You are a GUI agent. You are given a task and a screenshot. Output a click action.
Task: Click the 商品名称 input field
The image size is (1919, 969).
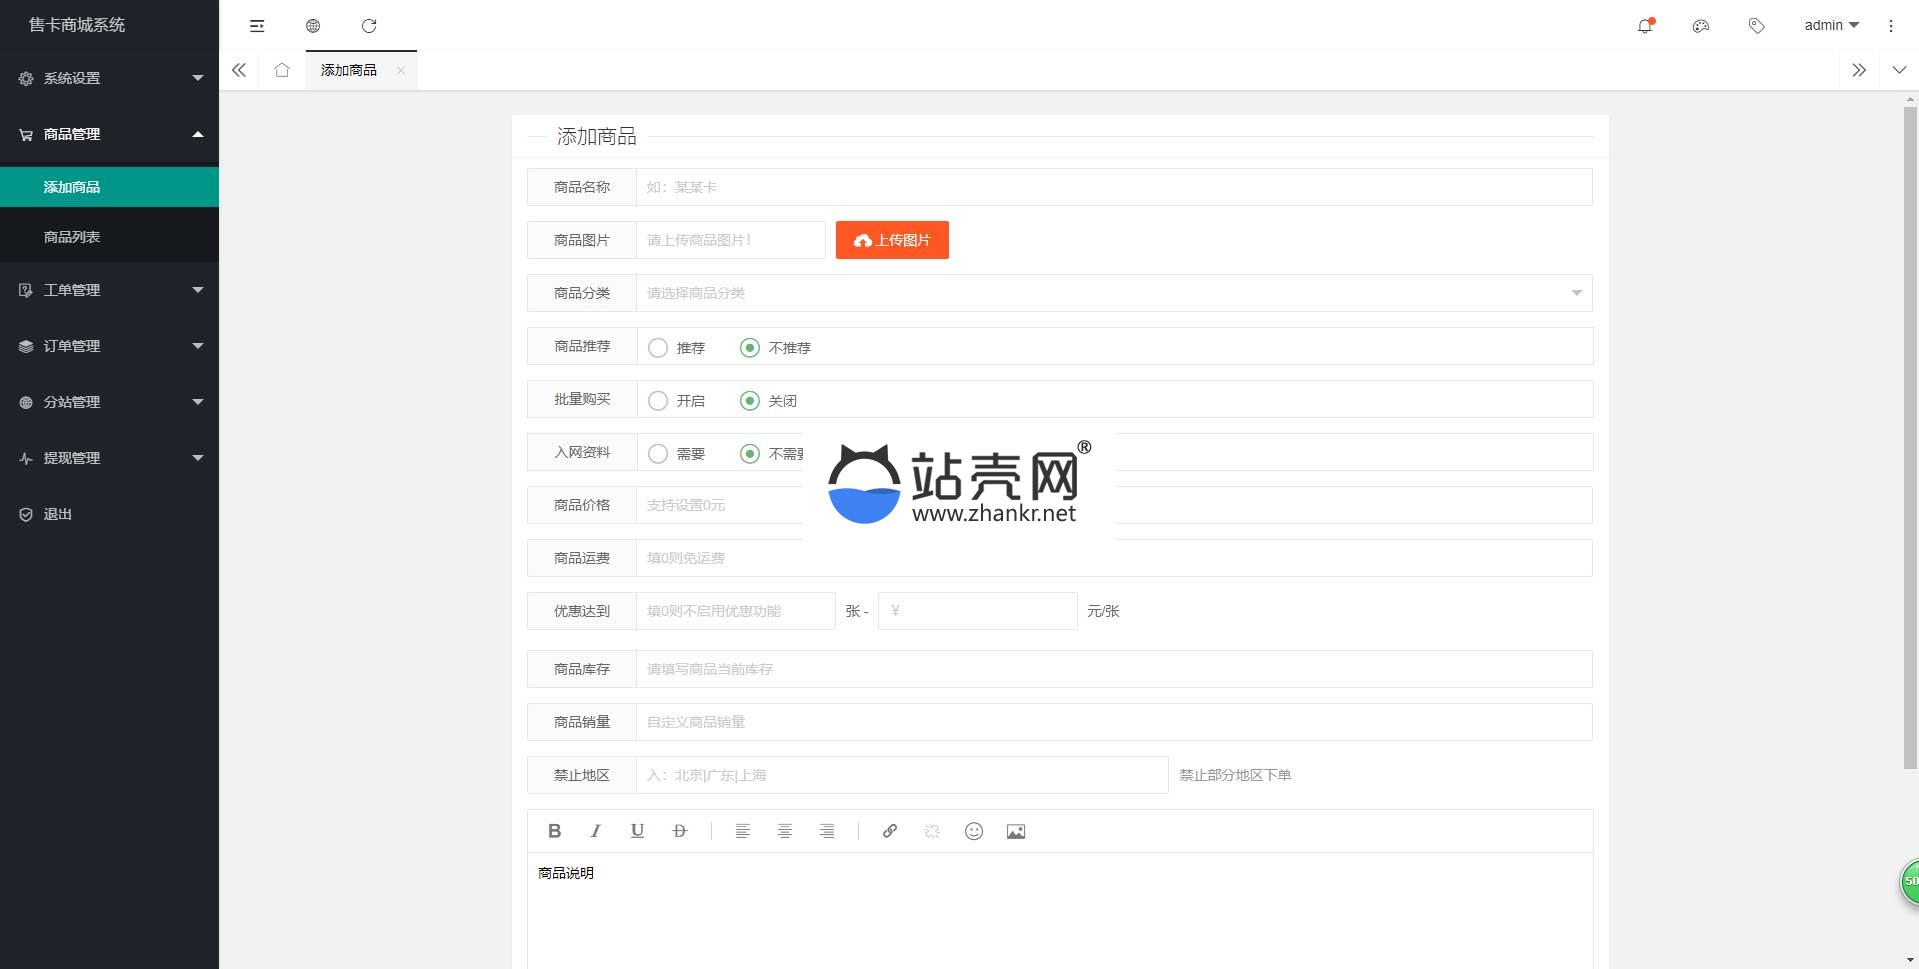(1113, 187)
